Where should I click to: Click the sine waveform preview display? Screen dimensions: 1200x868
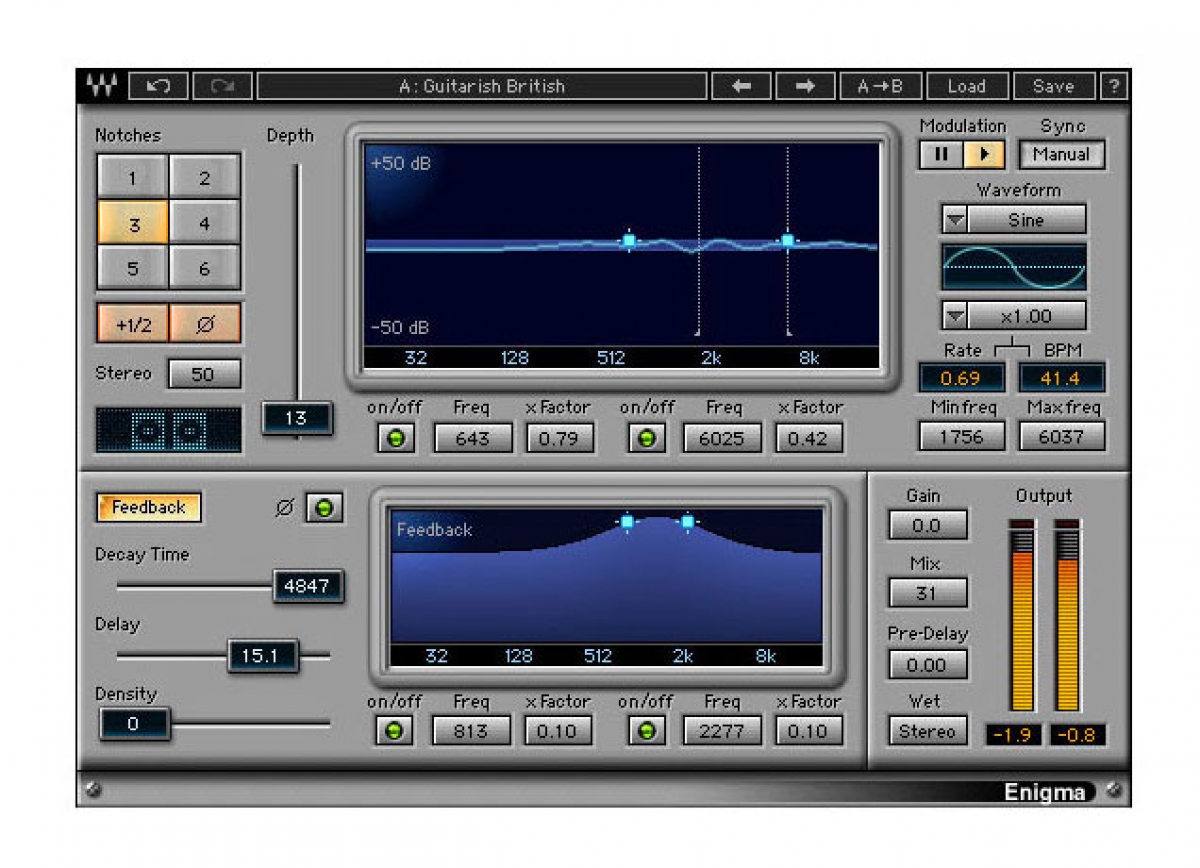coord(1014,267)
